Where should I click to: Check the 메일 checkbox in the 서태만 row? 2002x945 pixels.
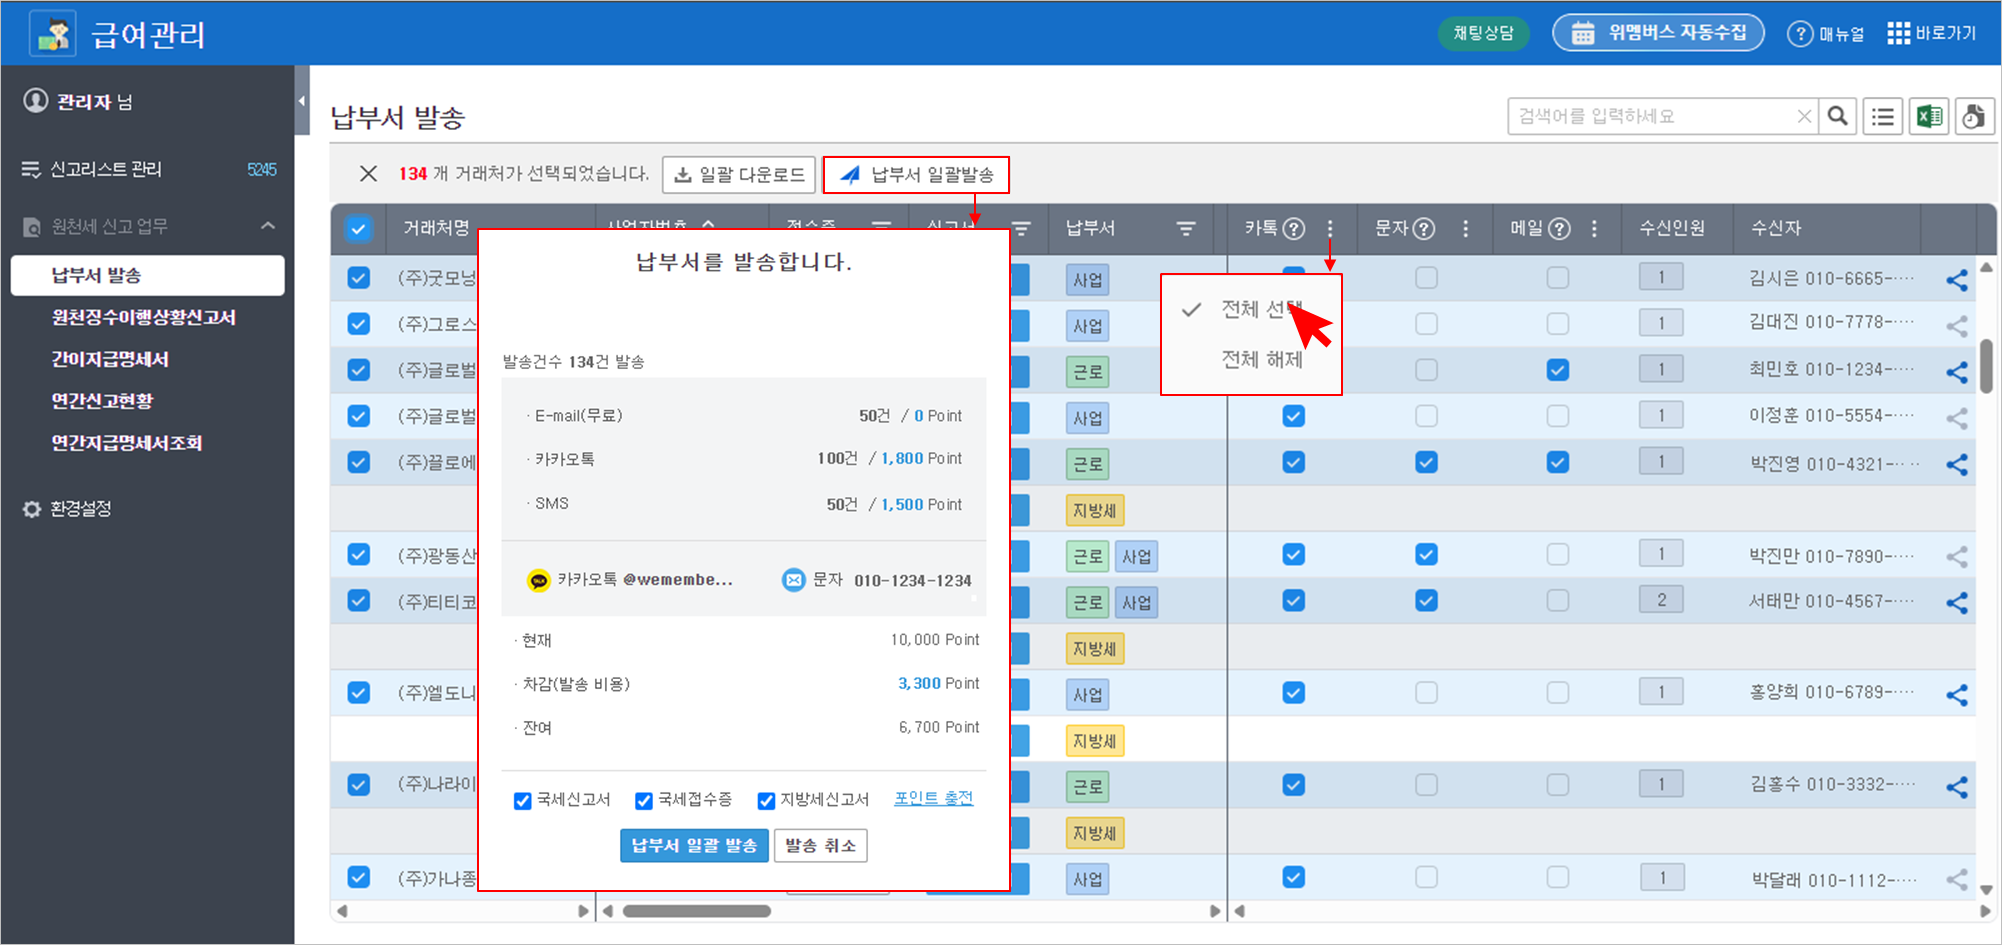[1558, 600]
